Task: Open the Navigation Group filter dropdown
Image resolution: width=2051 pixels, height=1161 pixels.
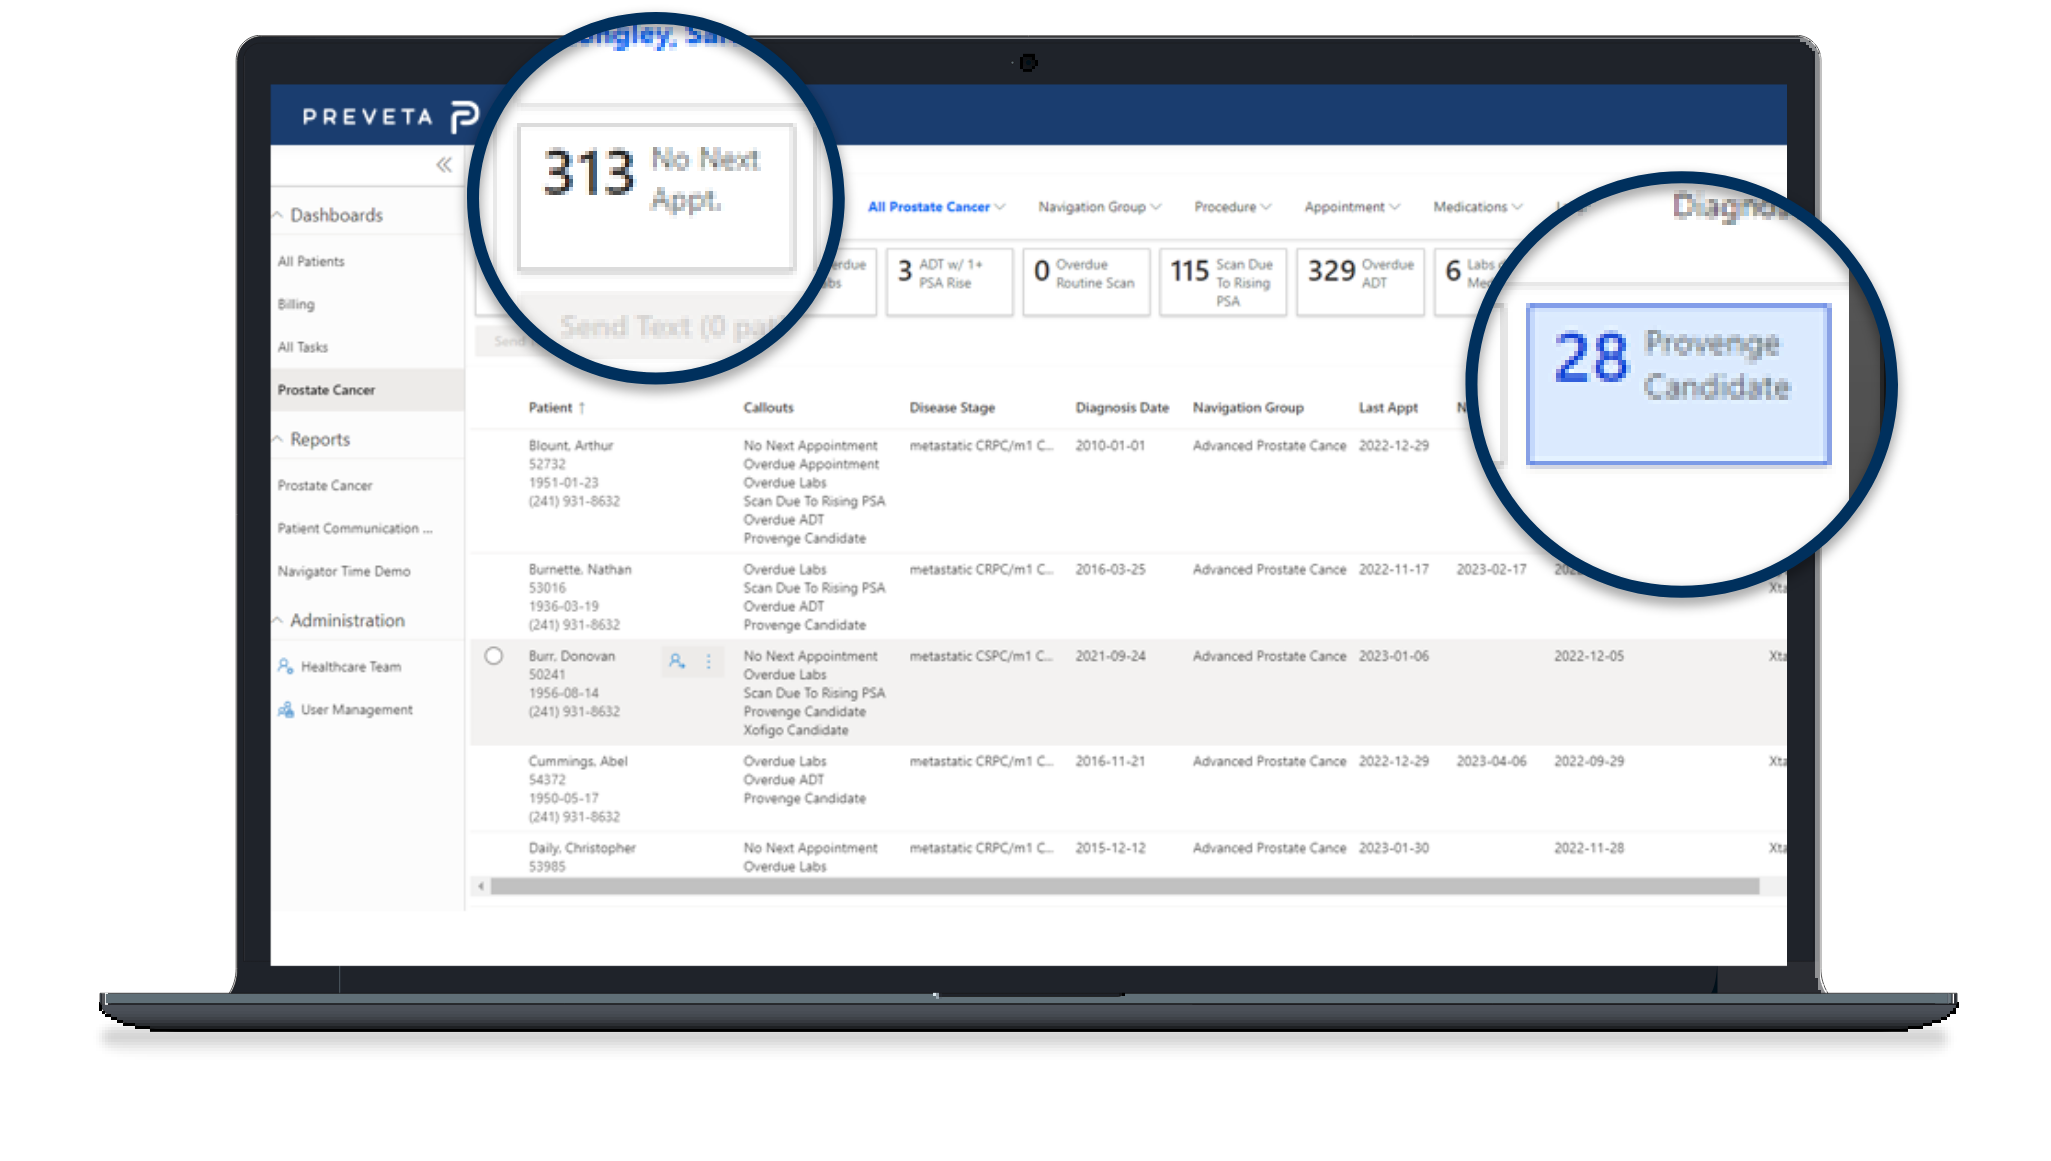Action: pos(1099,207)
